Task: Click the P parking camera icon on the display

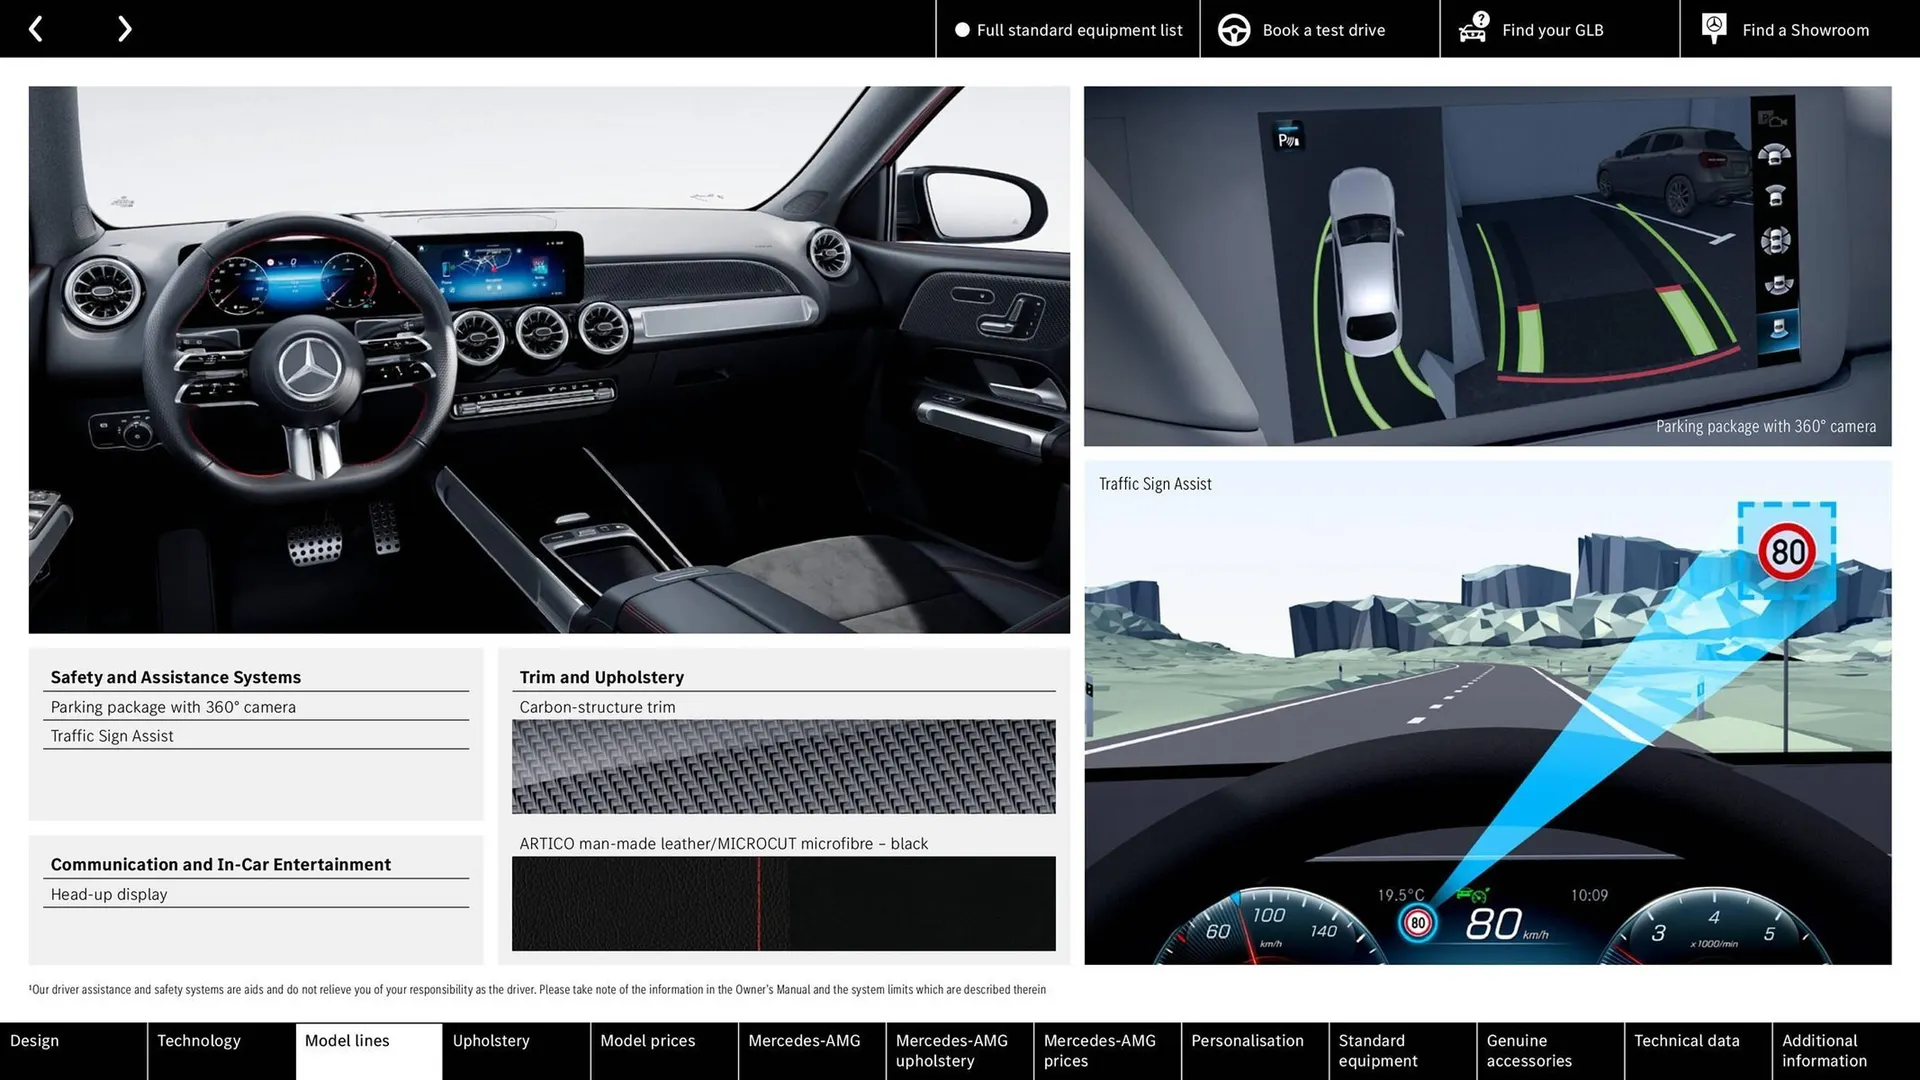Action: [1288, 138]
